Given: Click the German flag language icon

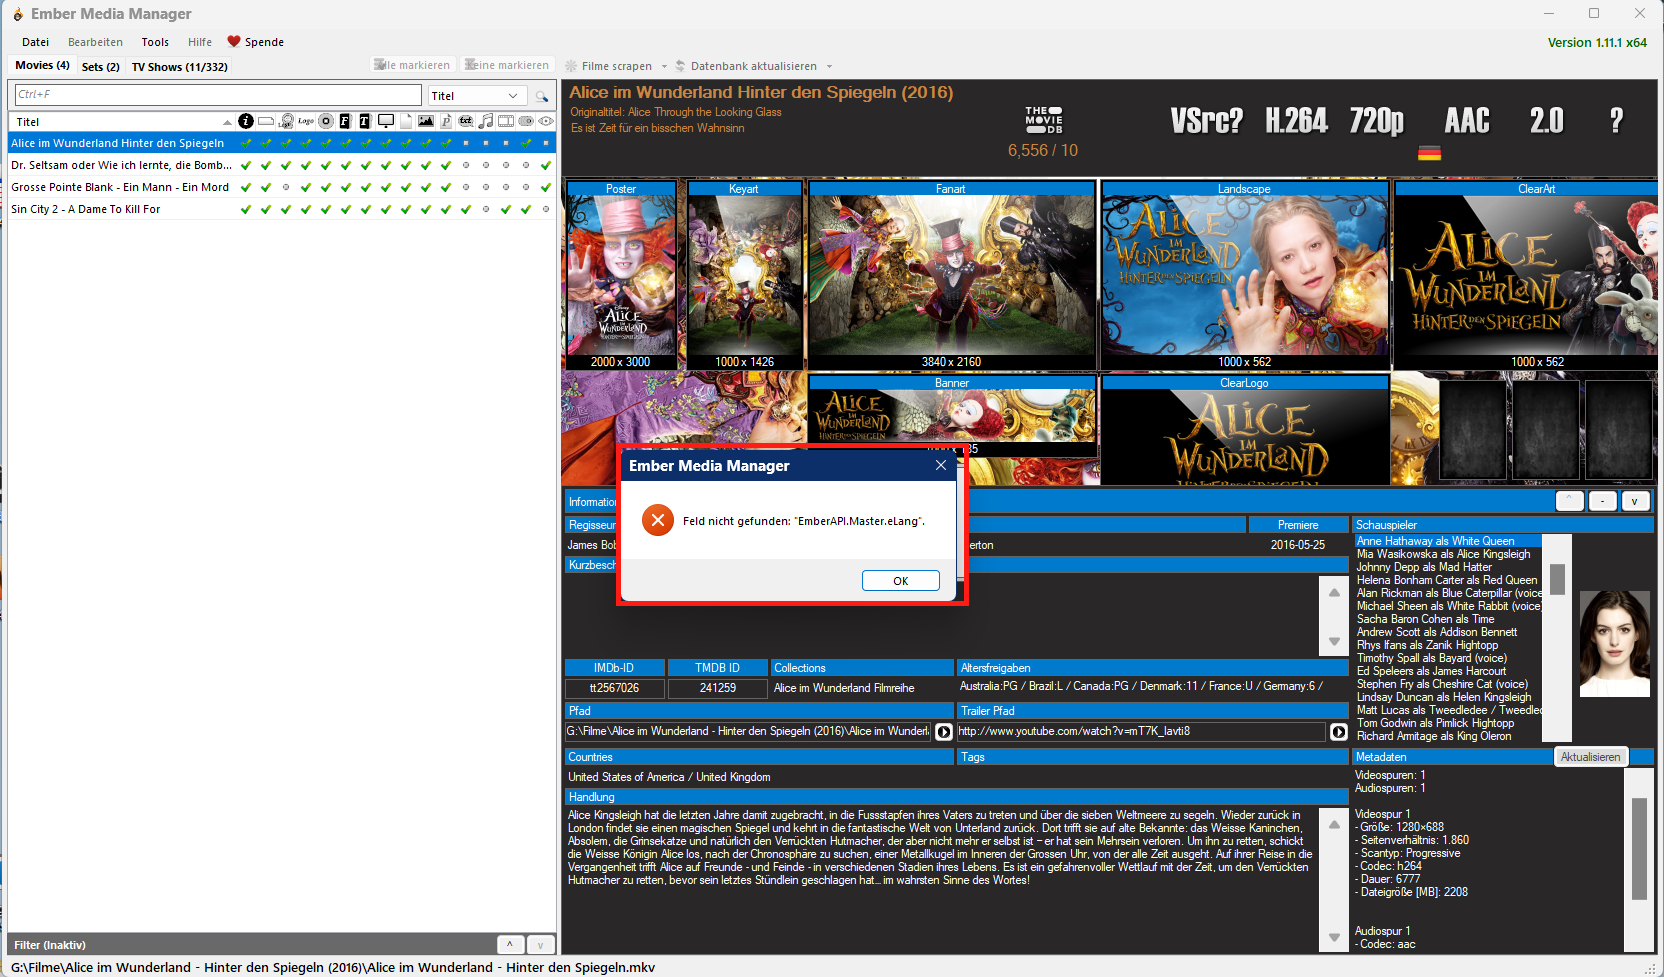Looking at the screenshot, I should pos(1430,153).
